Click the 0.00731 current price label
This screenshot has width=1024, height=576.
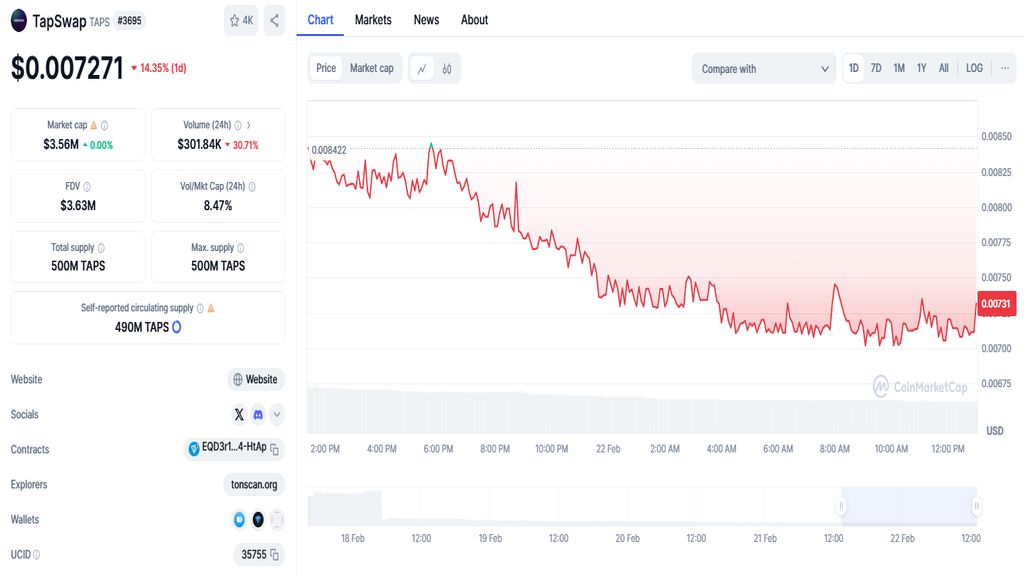point(996,304)
